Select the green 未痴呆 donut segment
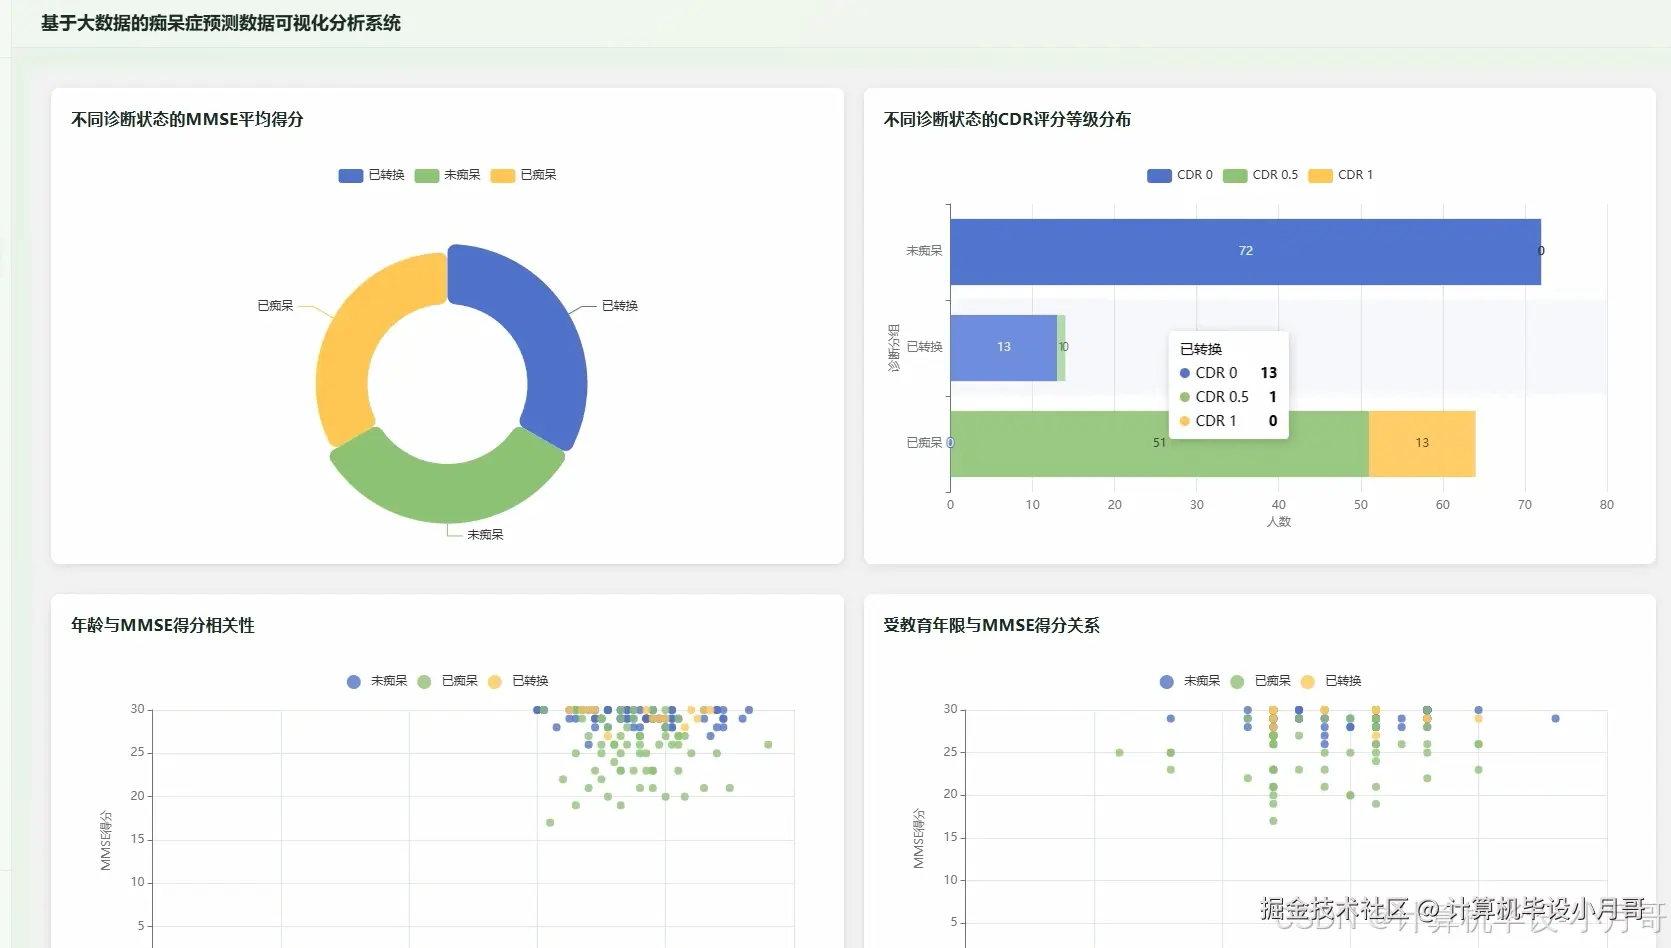The image size is (1671, 948). tap(447, 492)
